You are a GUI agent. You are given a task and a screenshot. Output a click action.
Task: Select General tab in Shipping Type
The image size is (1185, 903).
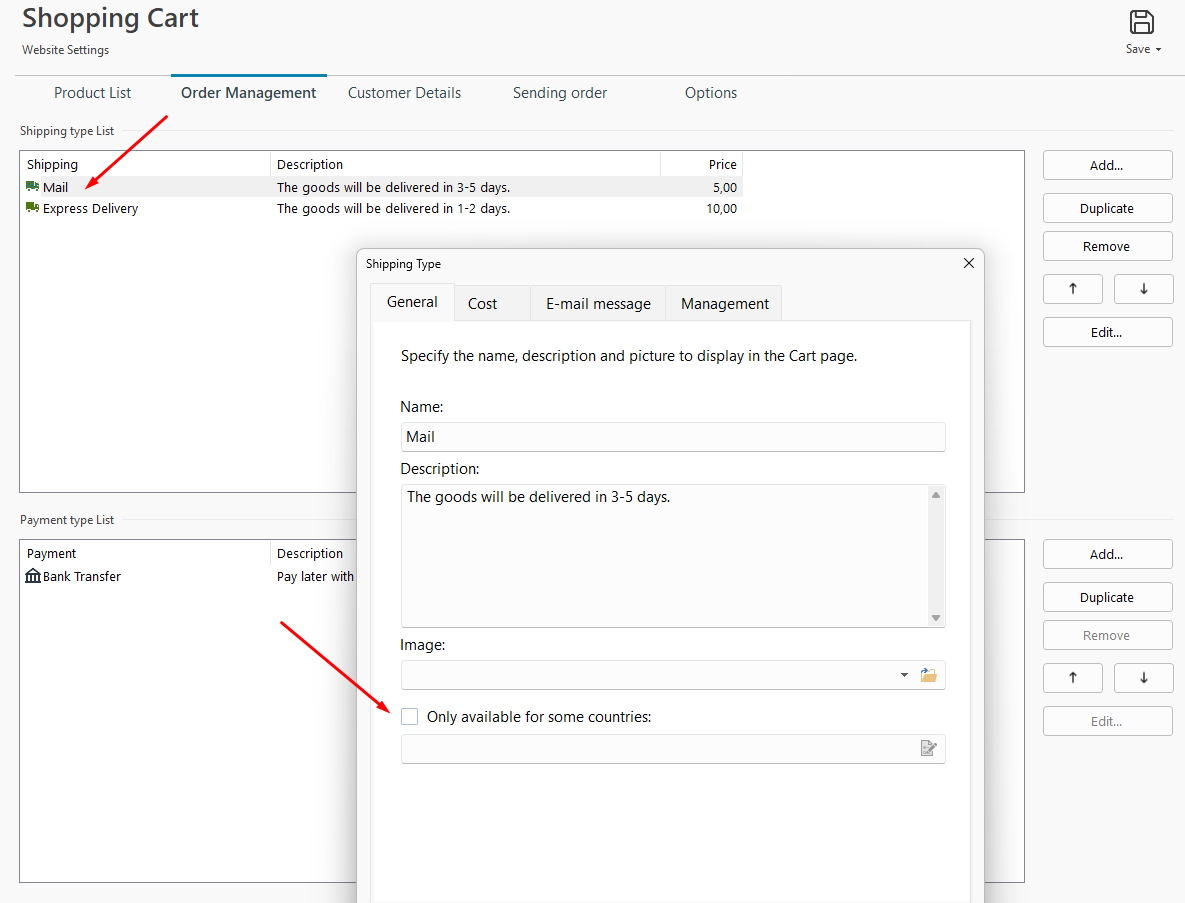pos(412,302)
